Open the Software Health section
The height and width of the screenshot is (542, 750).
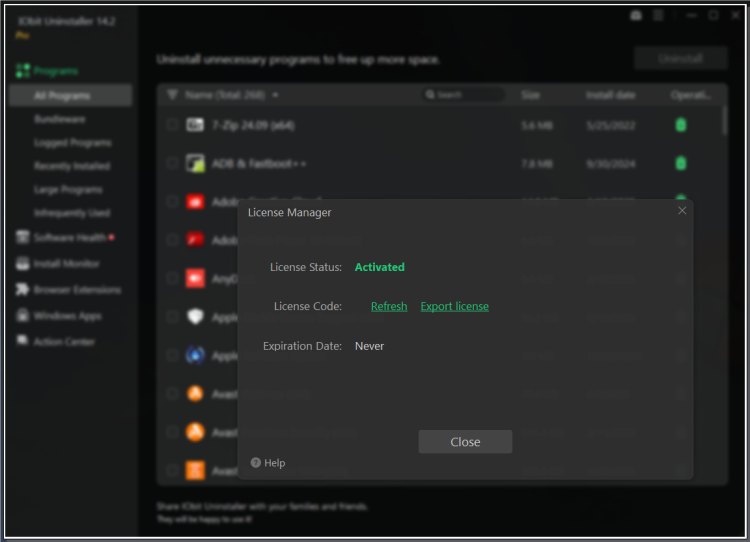(x=65, y=237)
